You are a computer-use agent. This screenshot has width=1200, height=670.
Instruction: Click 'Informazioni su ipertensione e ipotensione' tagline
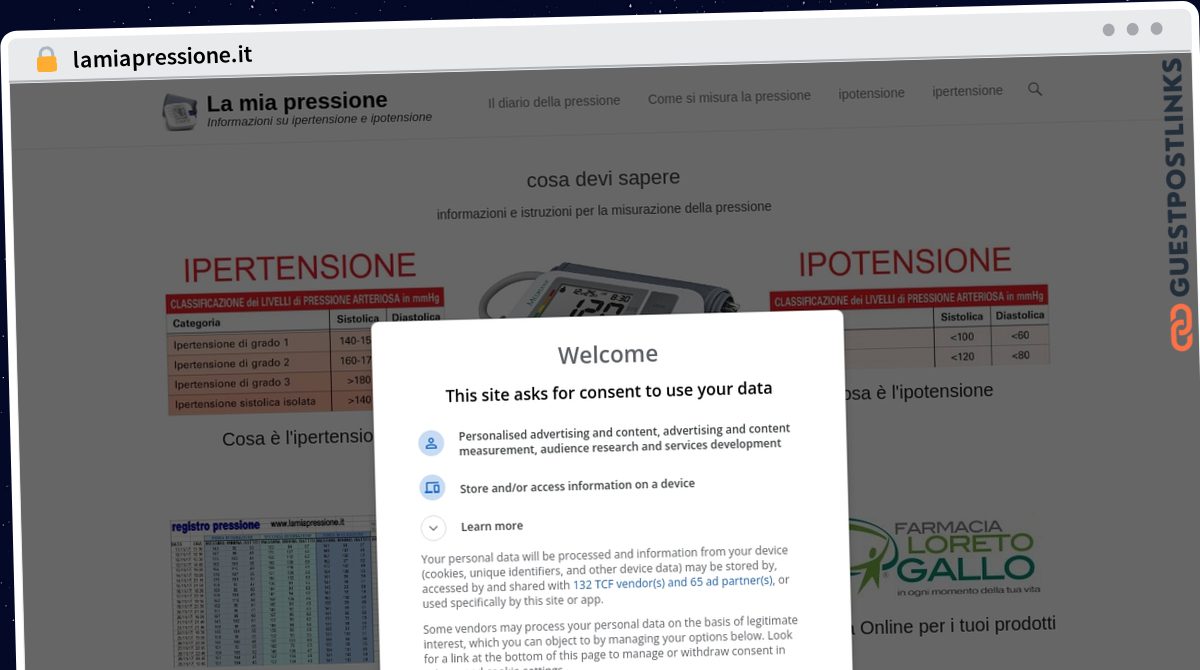(x=319, y=119)
